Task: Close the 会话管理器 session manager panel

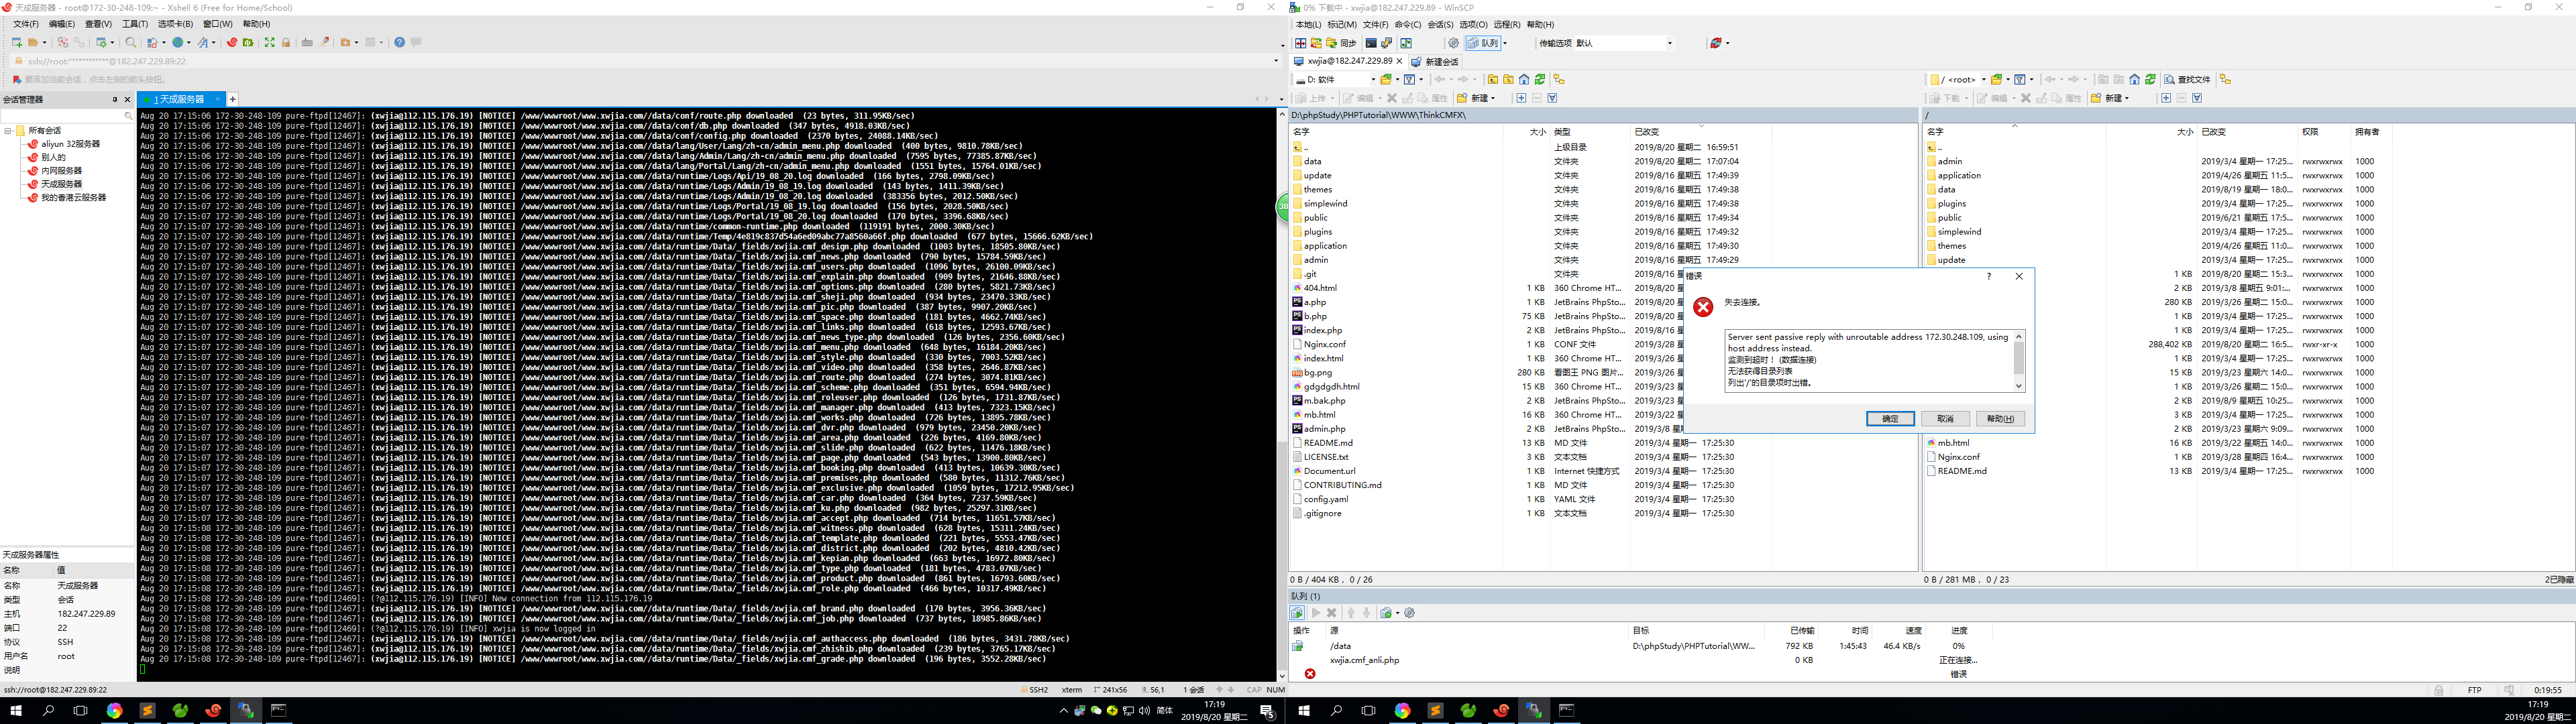Action: click(x=127, y=100)
